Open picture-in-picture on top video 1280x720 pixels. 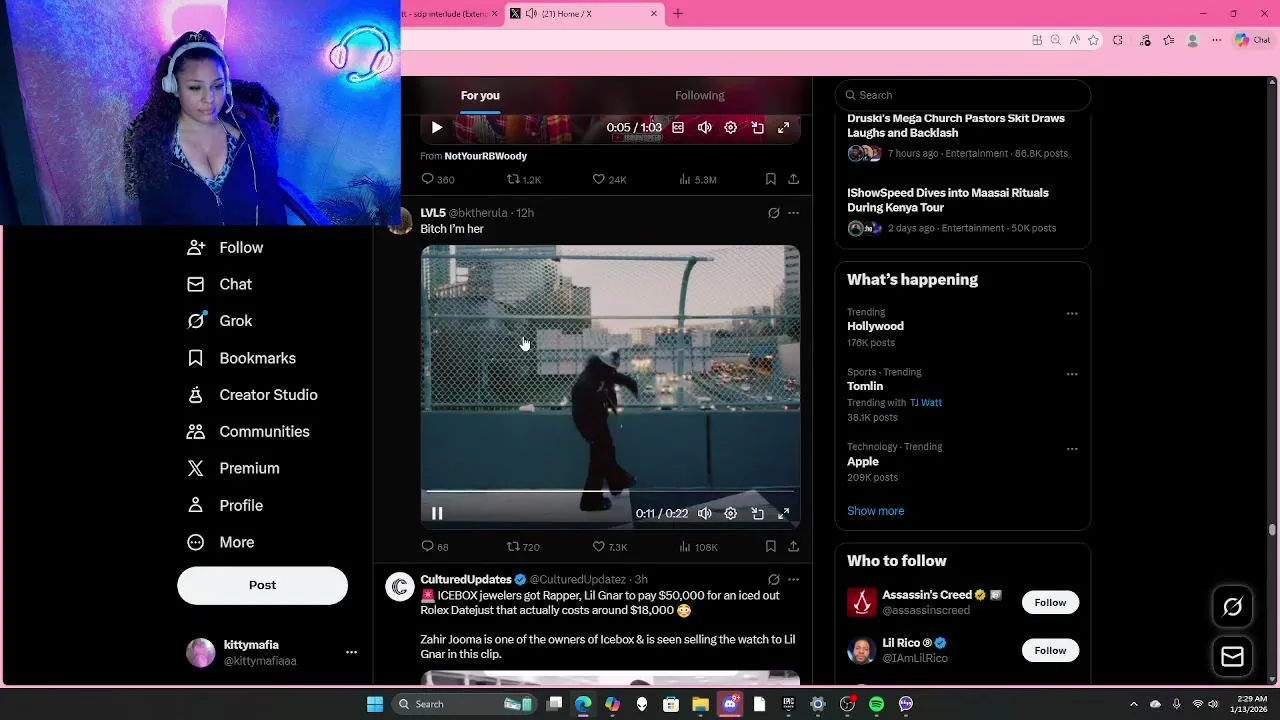point(758,127)
